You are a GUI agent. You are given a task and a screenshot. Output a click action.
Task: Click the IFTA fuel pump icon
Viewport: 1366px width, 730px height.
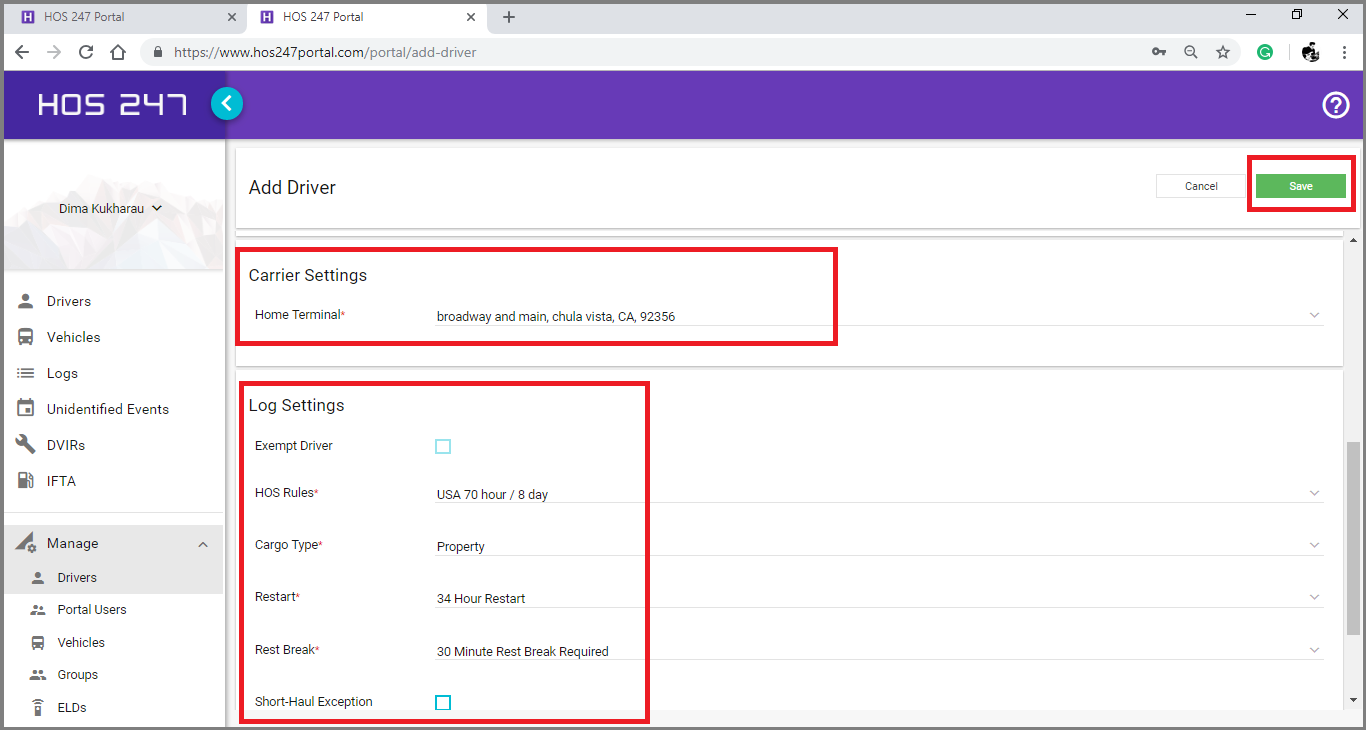pyautogui.click(x=26, y=480)
